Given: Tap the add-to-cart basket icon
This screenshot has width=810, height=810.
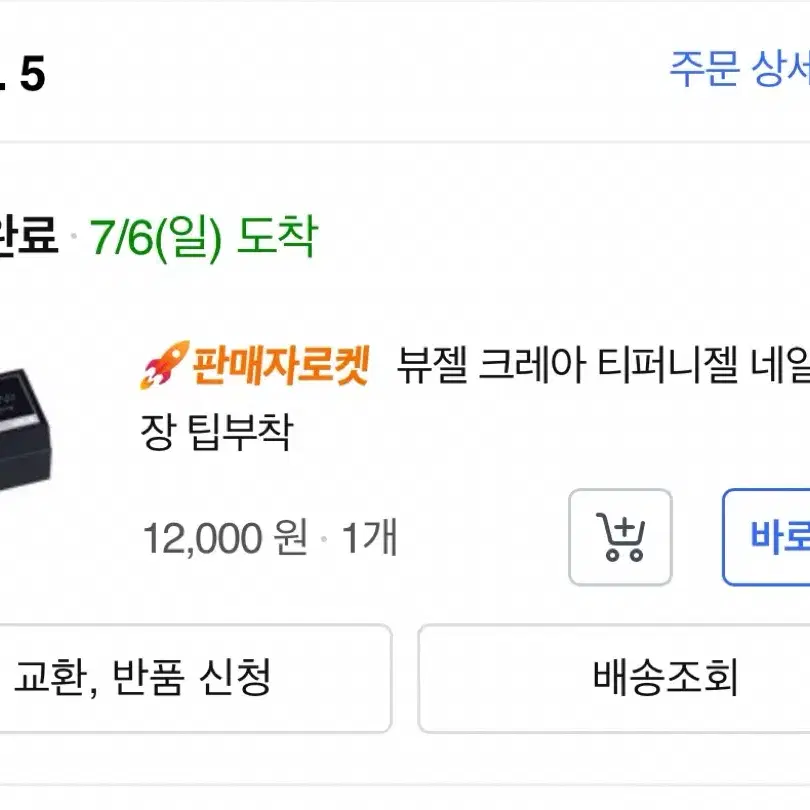Looking at the screenshot, I should tap(619, 537).
